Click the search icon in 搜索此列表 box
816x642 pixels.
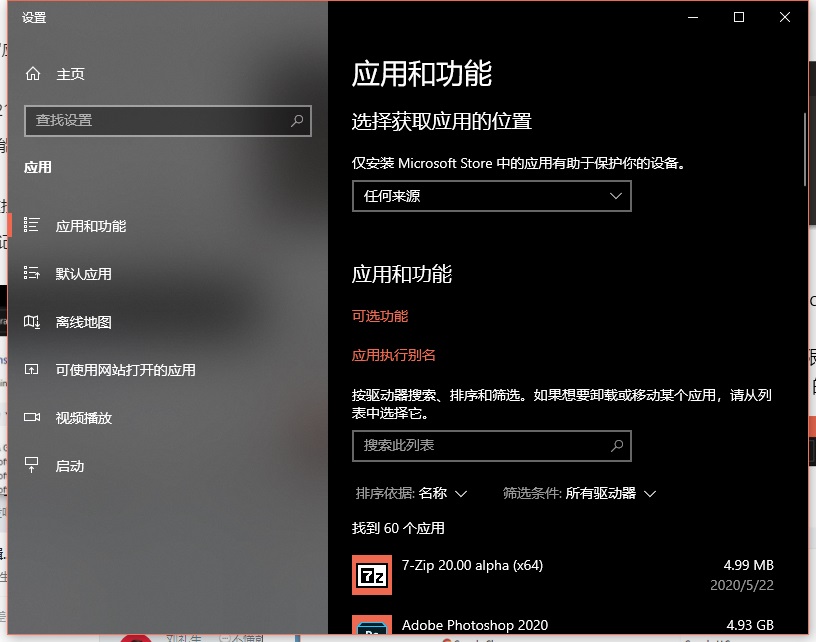coord(617,445)
